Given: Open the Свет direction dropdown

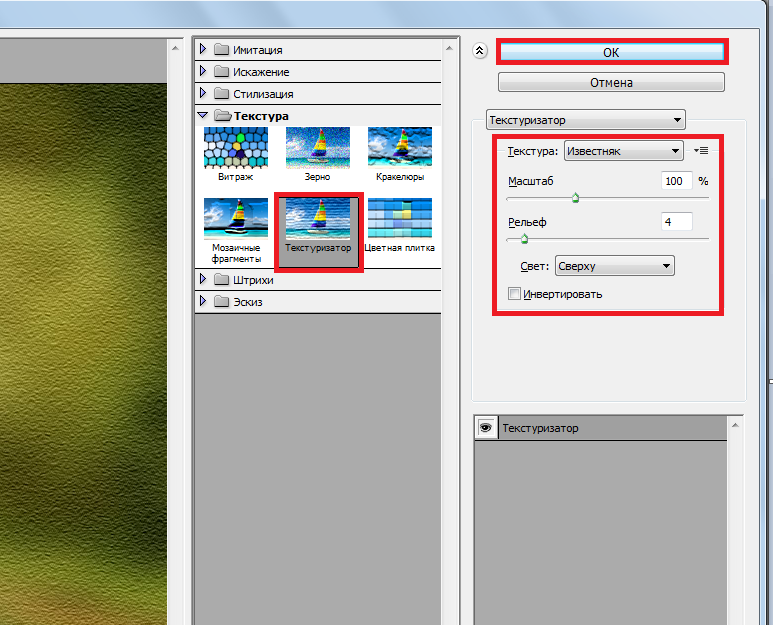Looking at the screenshot, I should point(614,266).
